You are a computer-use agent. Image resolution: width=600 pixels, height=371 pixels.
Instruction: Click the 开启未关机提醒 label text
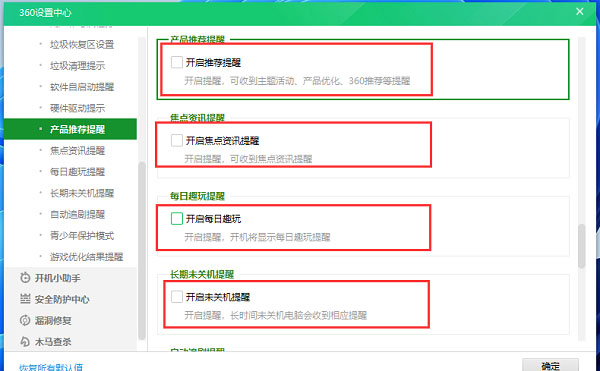218,297
